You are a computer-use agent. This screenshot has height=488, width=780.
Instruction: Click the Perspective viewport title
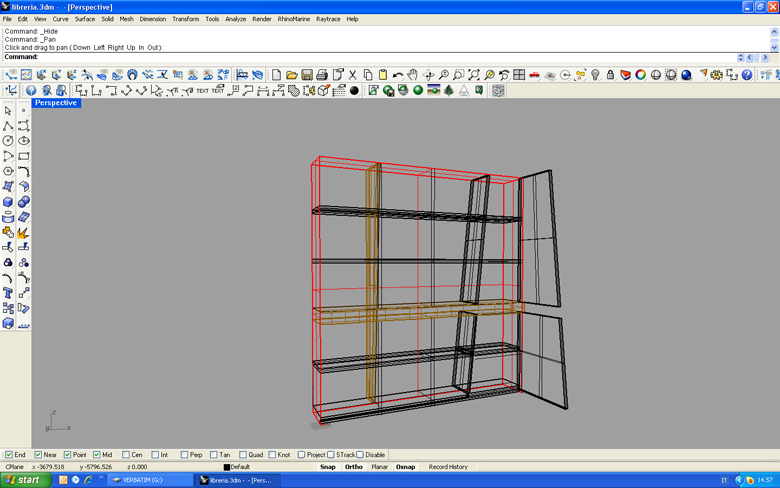click(56, 103)
